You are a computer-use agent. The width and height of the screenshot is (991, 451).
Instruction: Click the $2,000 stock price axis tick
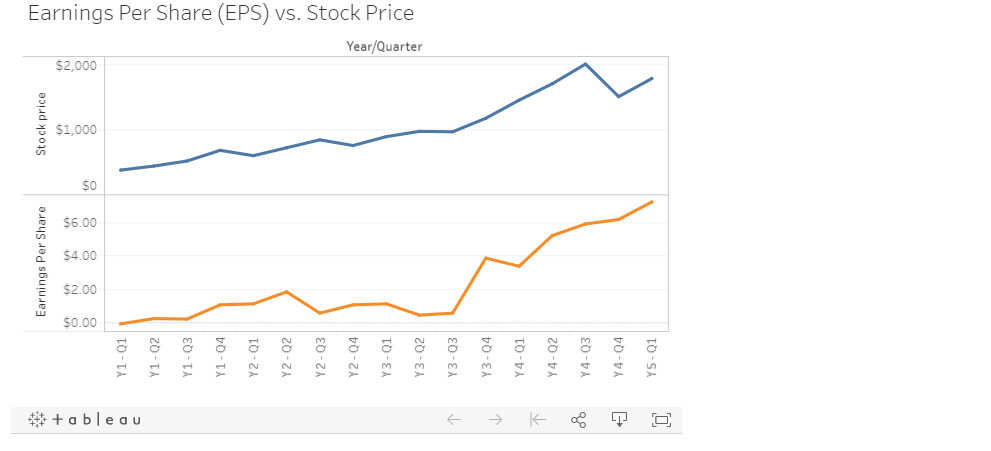click(x=76, y=66)
